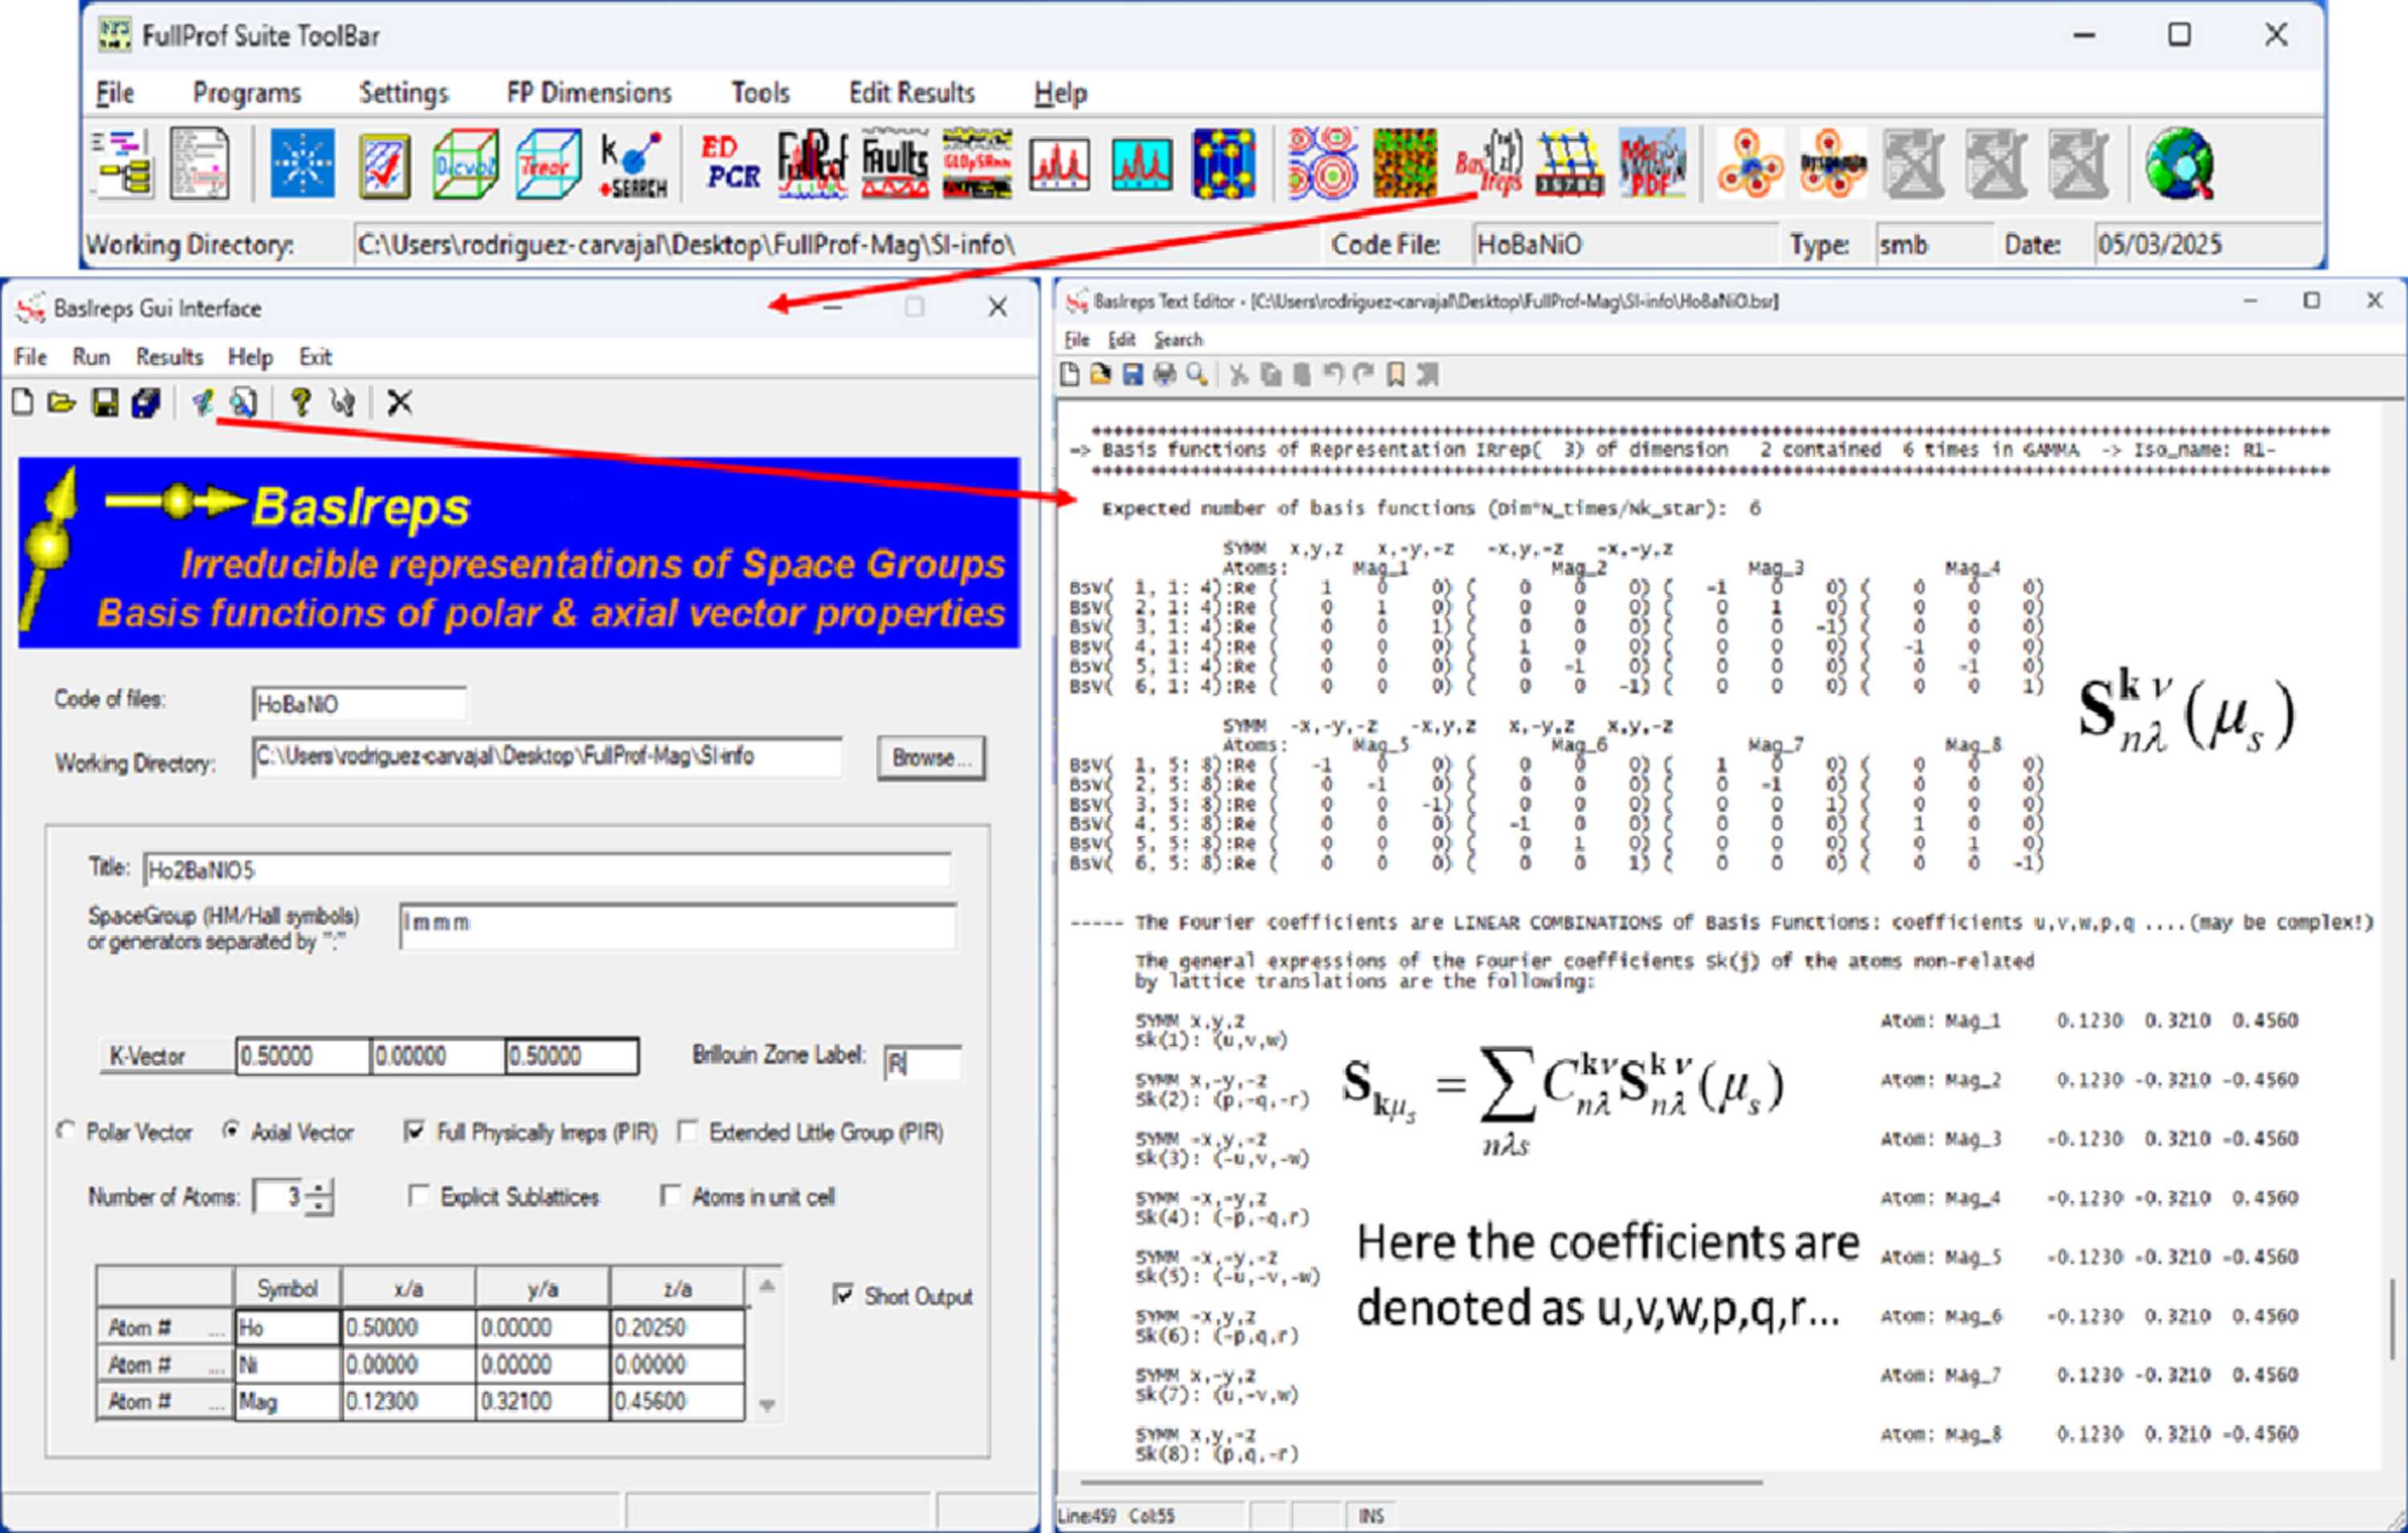The image size is (2408, 1533).
Task: Open the GLOpSAnn toolbar icon
Action: [977, 163]
